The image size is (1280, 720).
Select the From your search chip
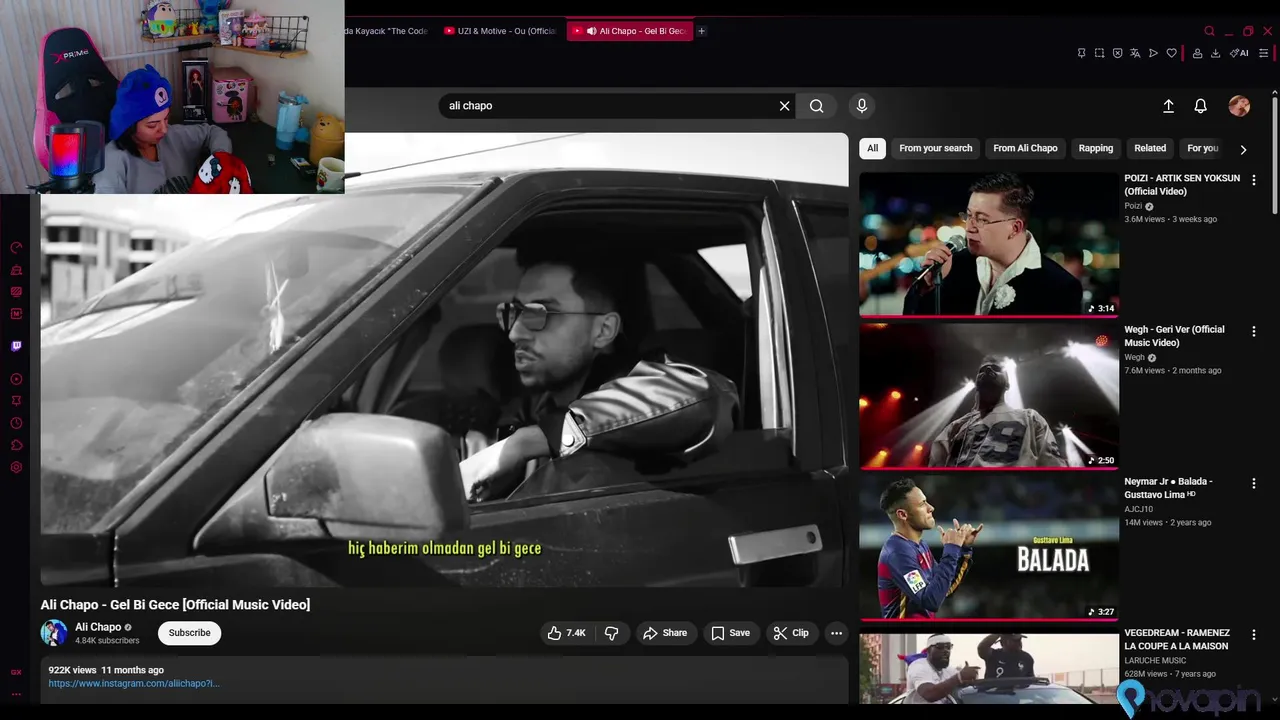pos(935,148)
